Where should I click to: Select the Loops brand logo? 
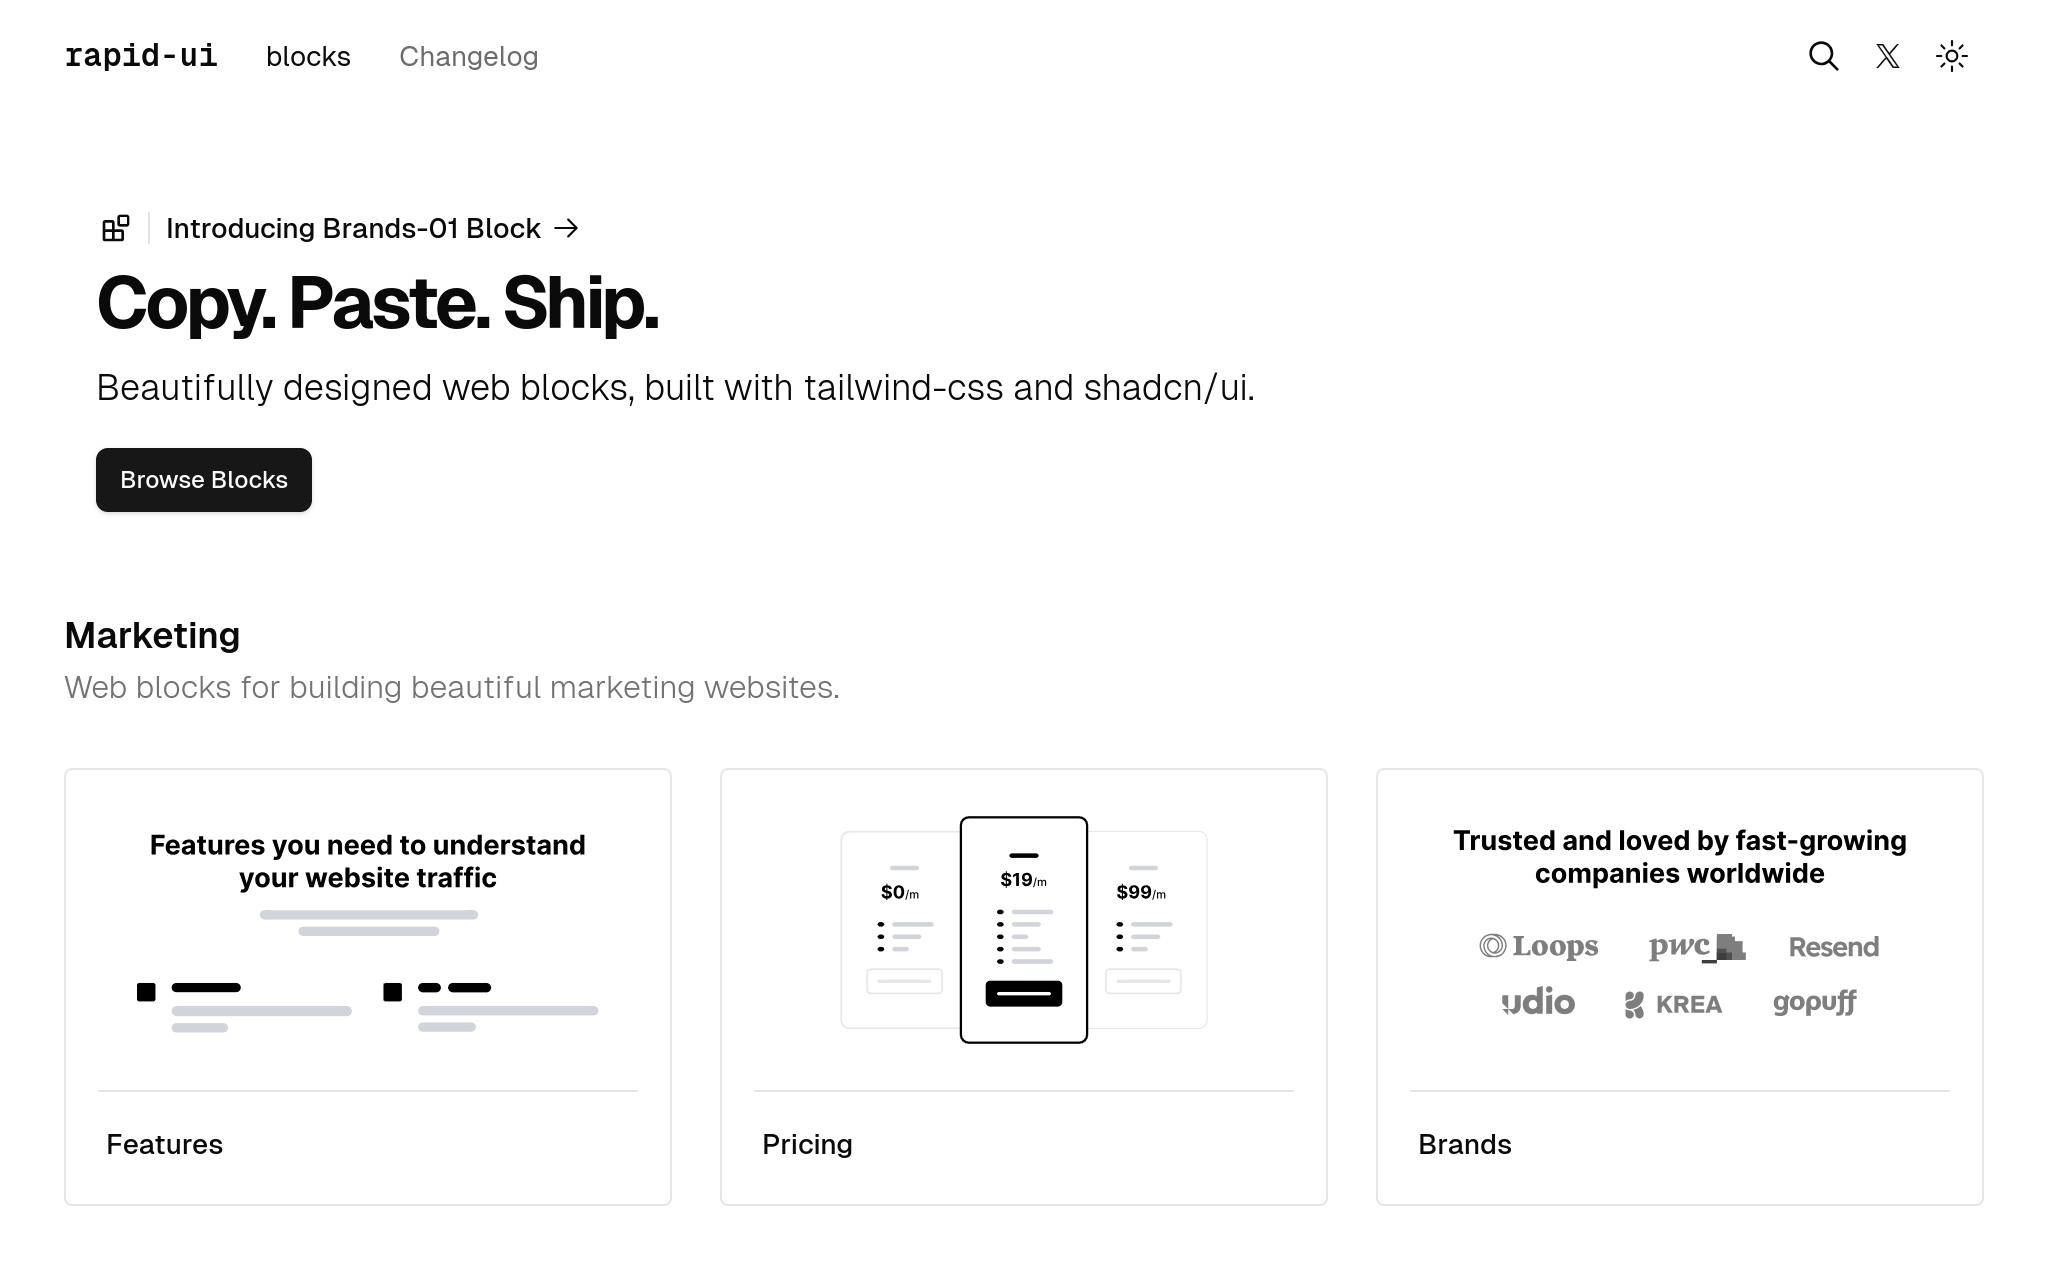1539,945
